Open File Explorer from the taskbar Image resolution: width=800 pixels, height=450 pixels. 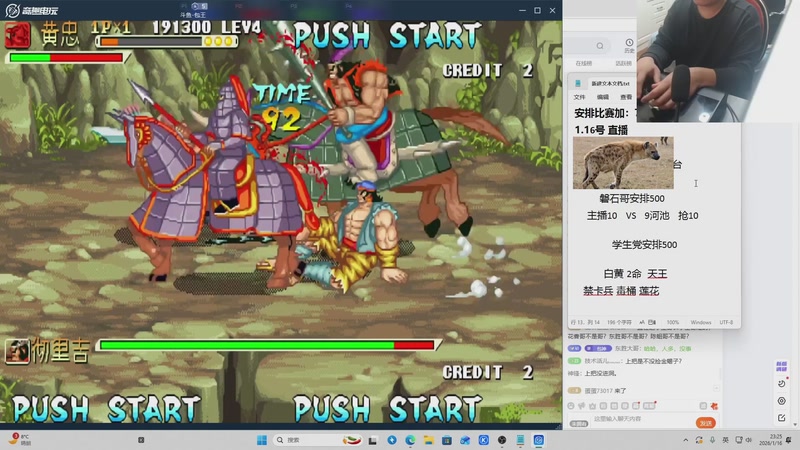[429, 440]
